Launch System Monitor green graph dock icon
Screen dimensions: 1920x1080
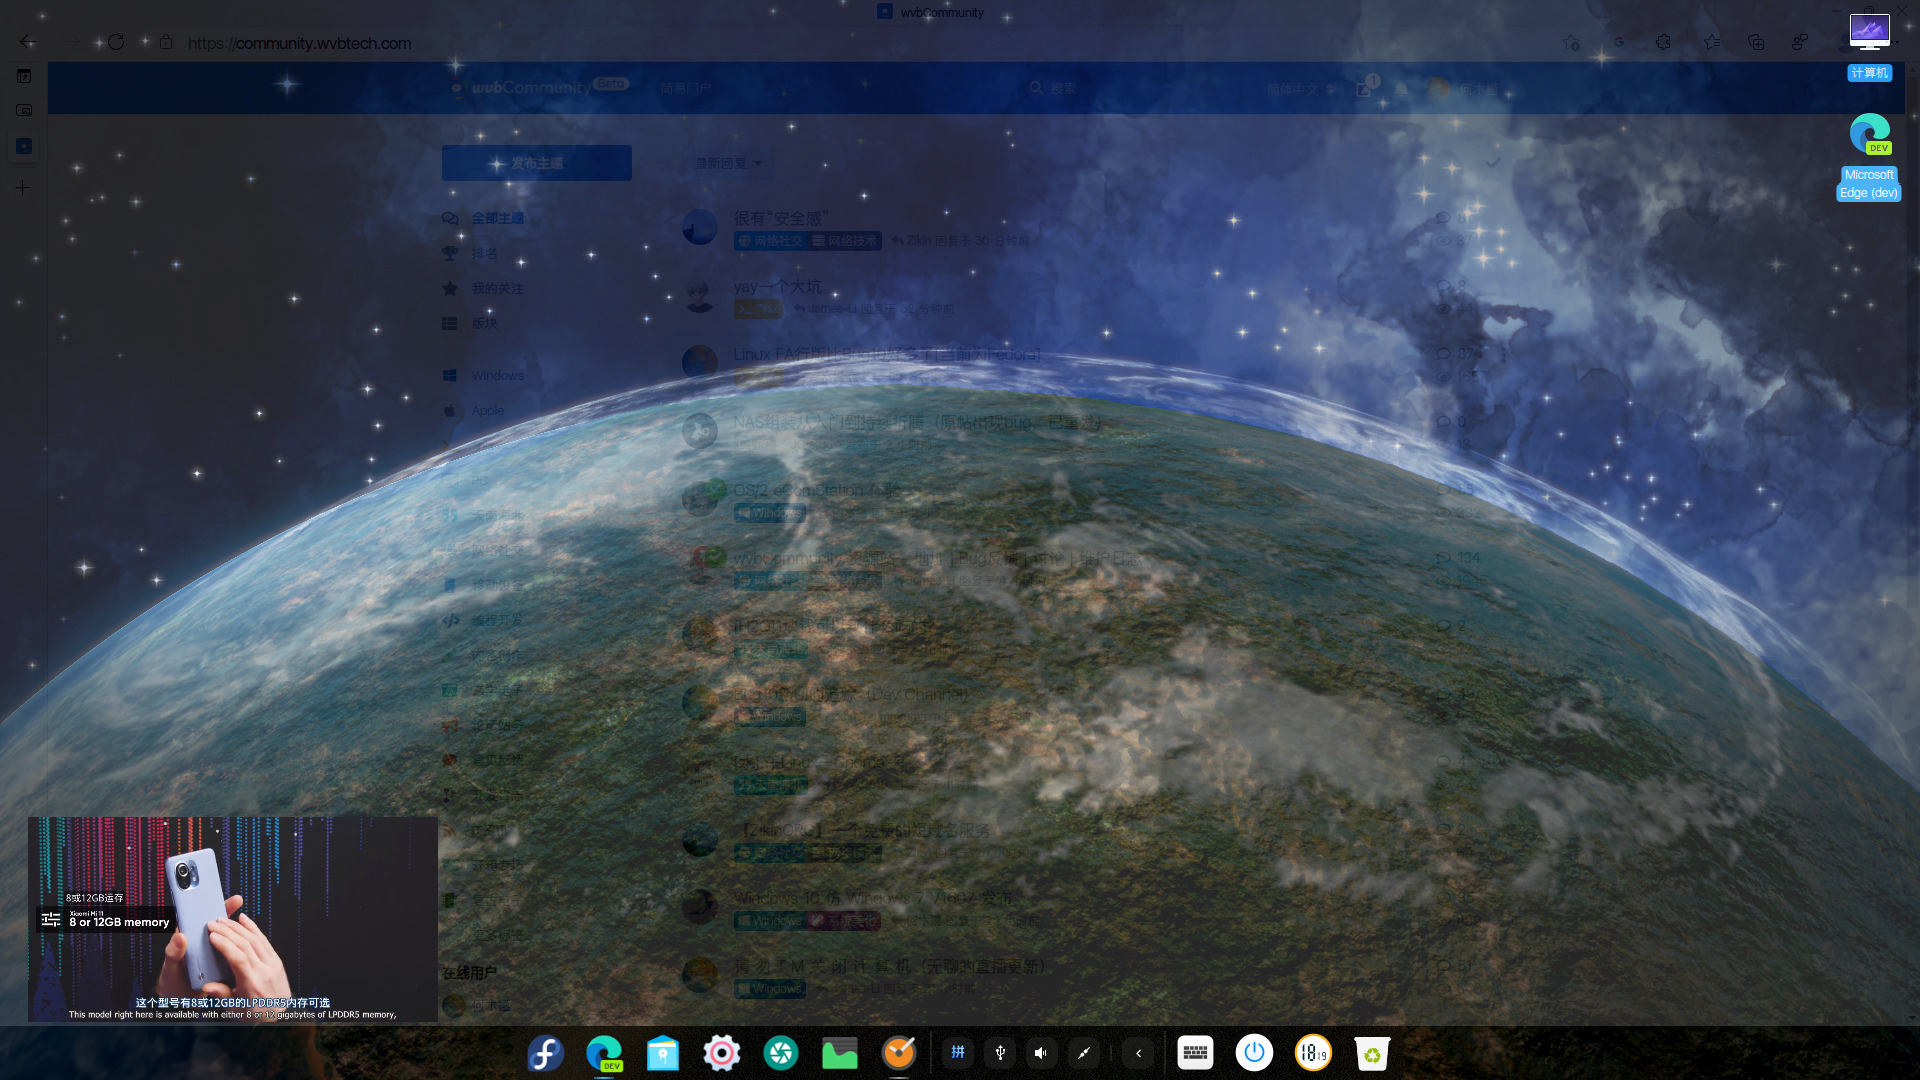pos(839,1053)
